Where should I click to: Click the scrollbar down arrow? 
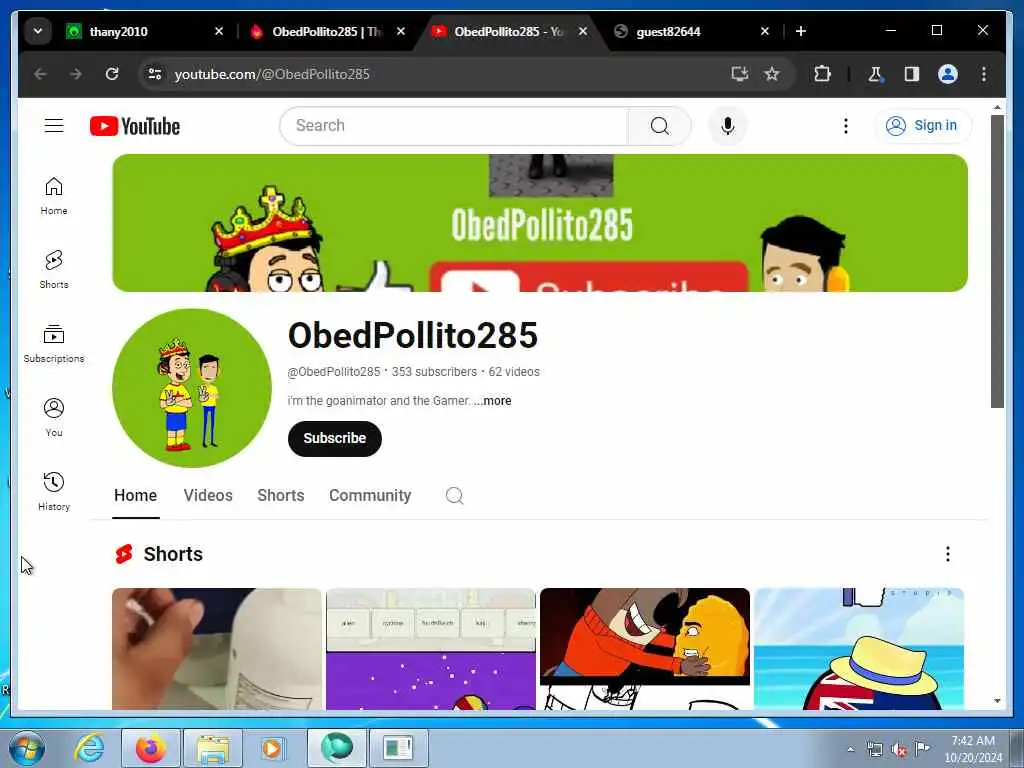point(997,701)
